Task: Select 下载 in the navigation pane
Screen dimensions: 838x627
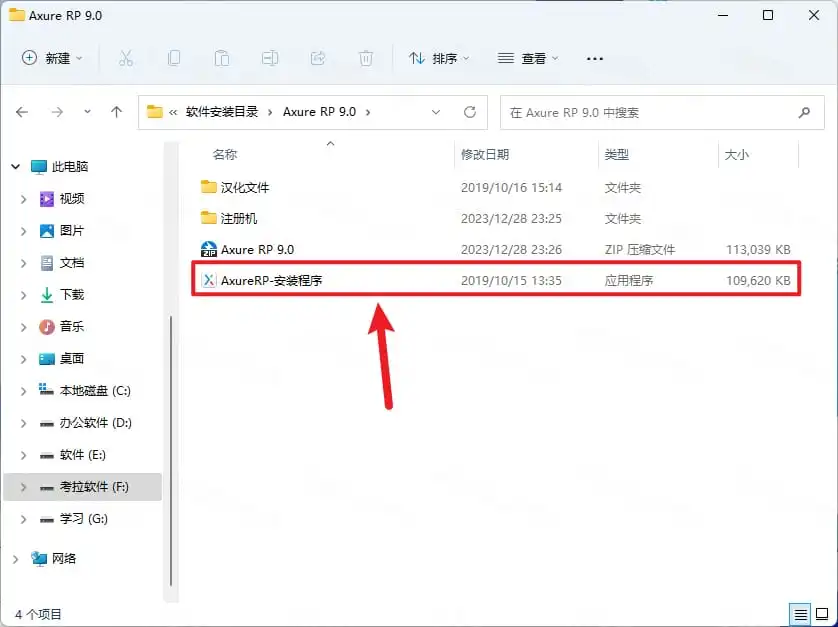Action: [72, 295]
